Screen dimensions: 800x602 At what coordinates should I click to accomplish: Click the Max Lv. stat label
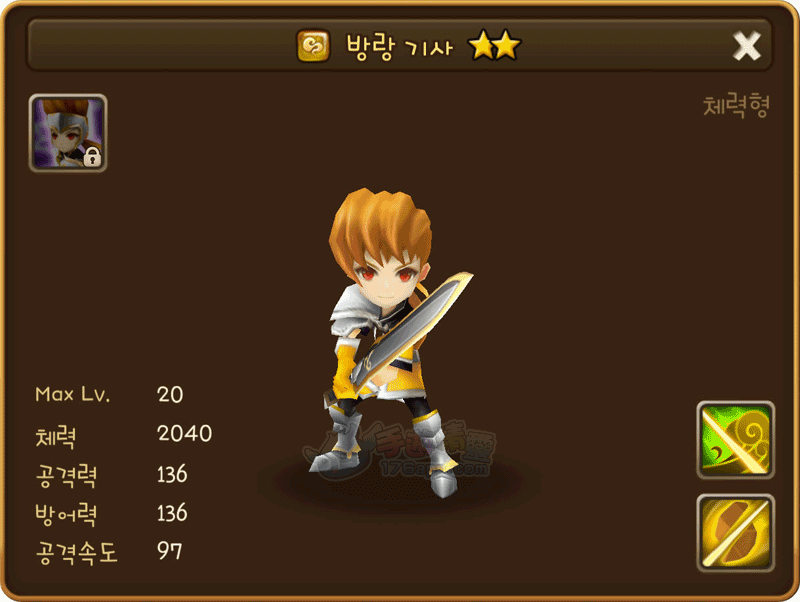(x=72, y=394)
